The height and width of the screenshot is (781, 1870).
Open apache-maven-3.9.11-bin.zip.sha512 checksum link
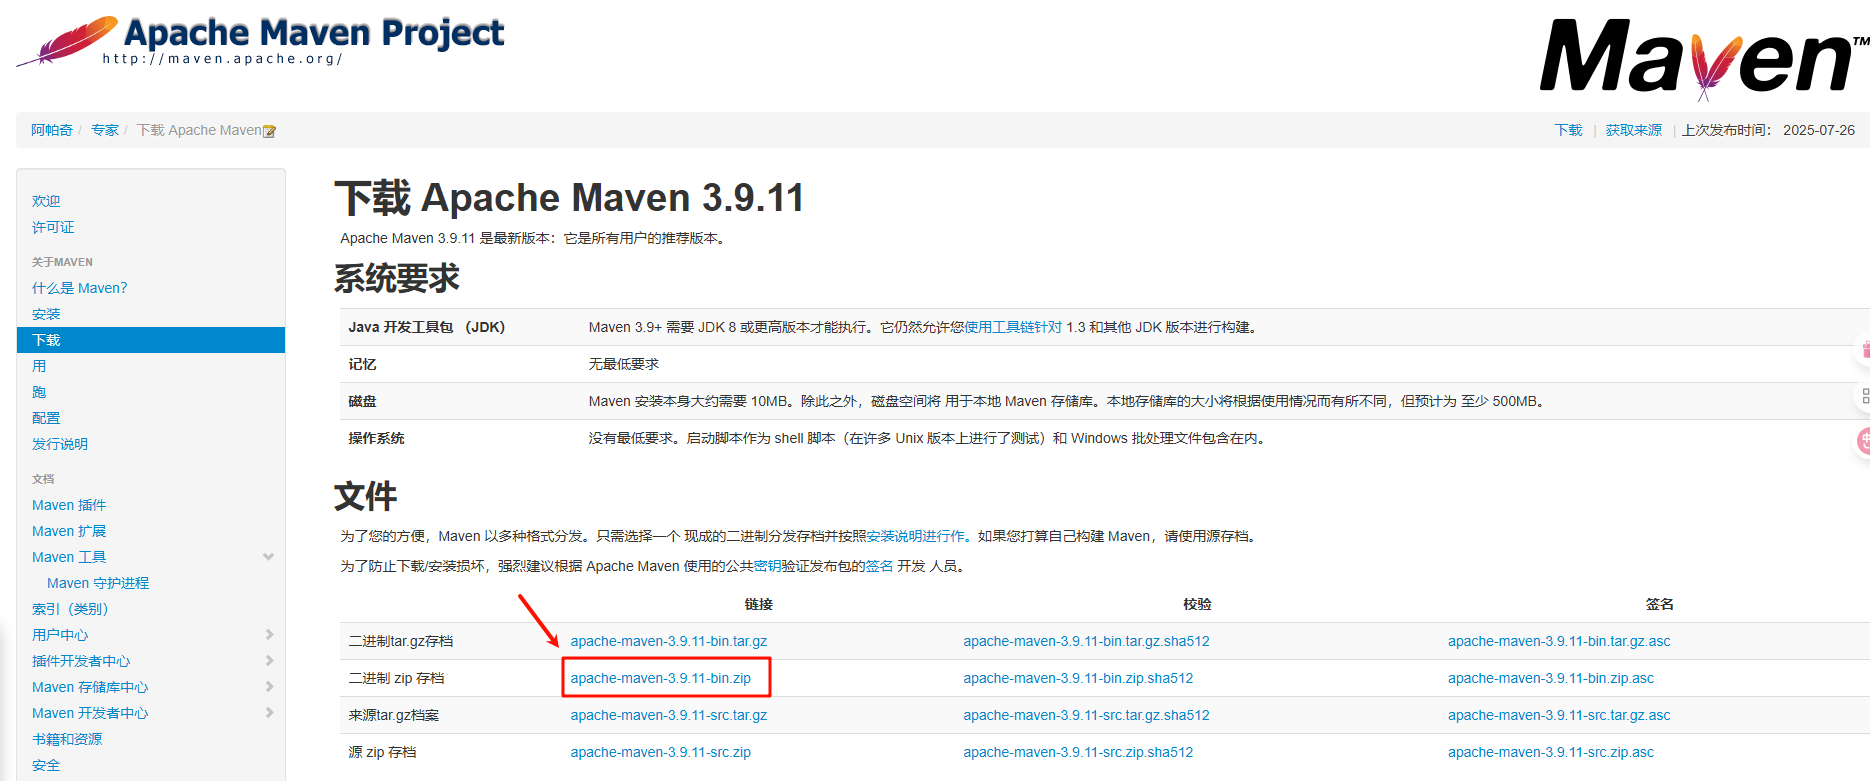click(1077, 678)
